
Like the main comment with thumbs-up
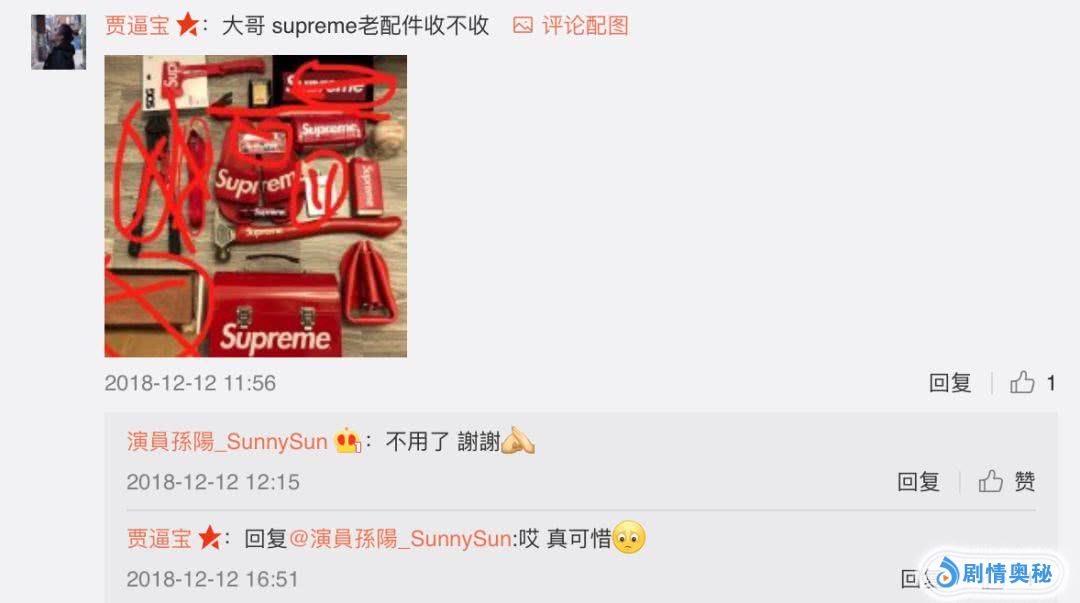1022,382
